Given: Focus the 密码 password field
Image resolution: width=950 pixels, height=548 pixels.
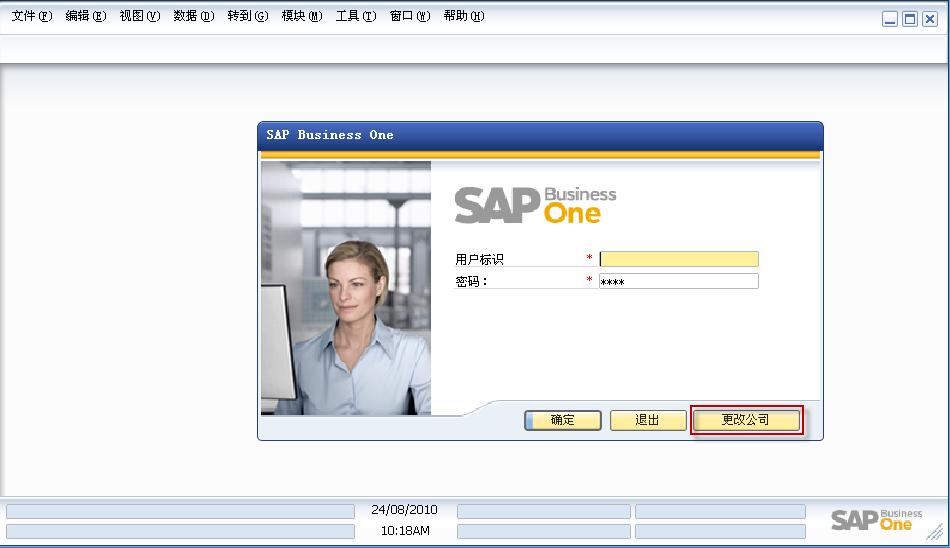Looking at the screenshot, I should tap(679, 281).
